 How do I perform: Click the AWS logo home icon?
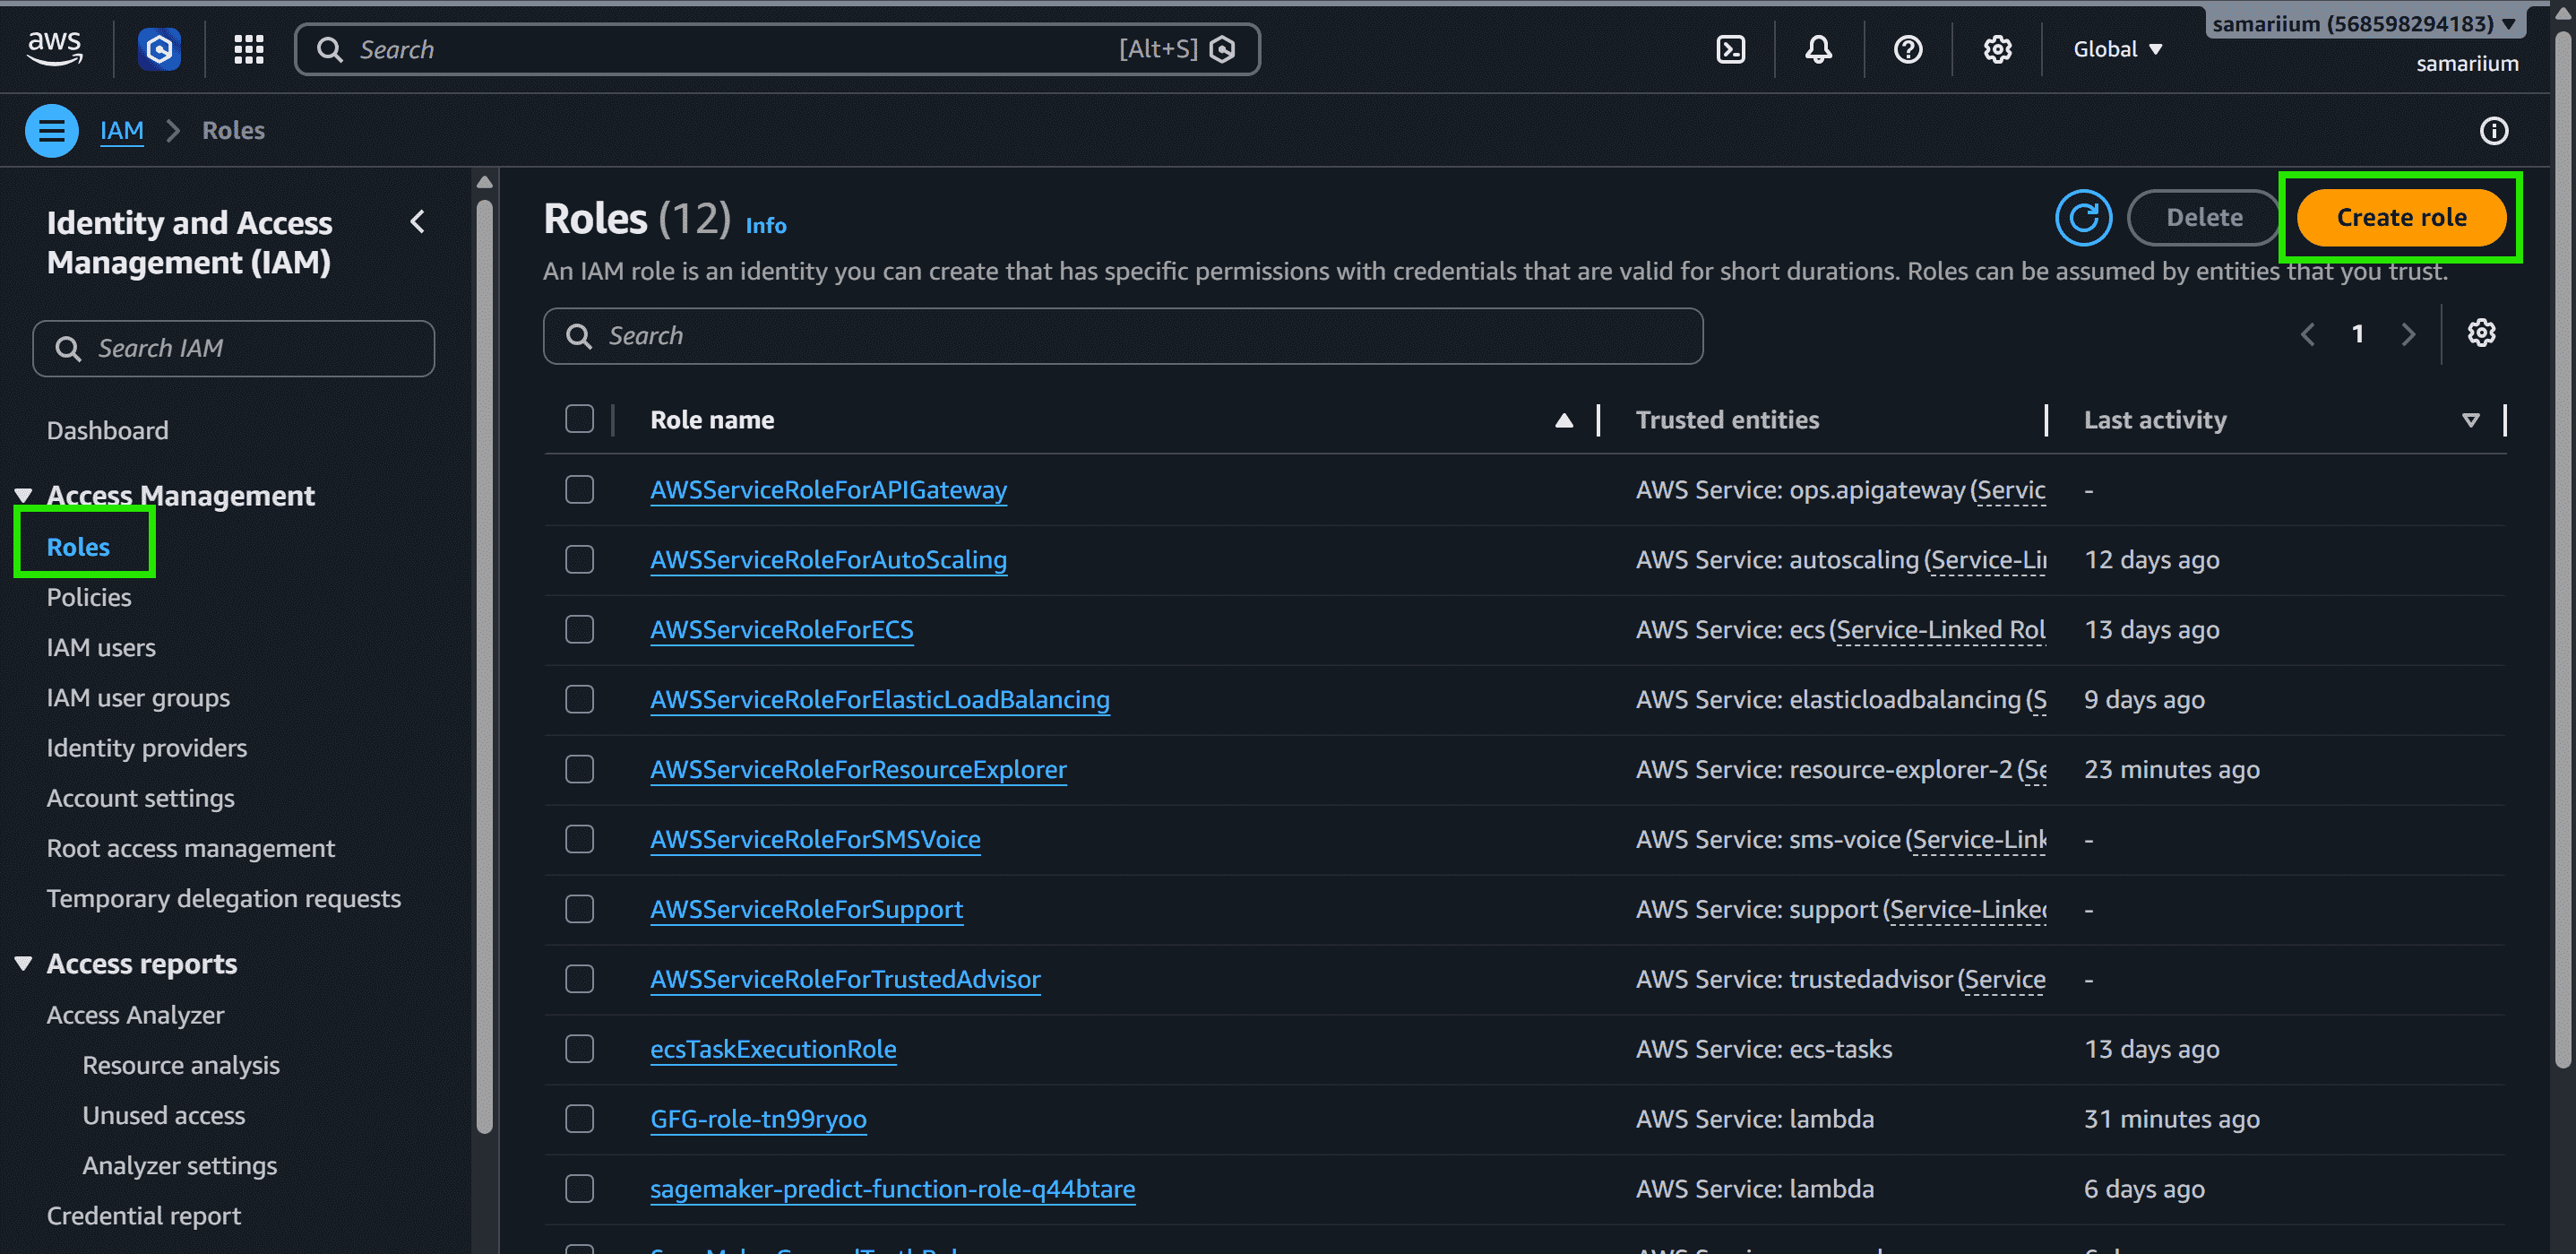pos(54,49)
